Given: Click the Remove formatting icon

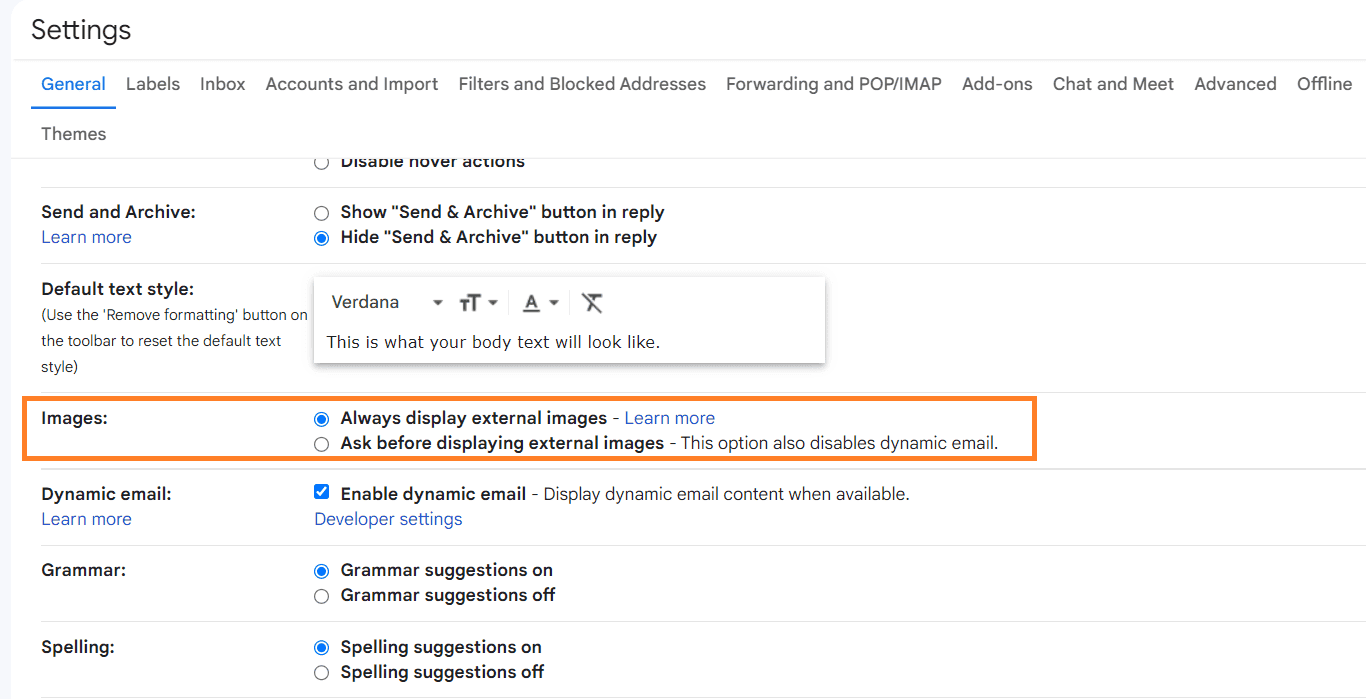Looking at the screenshot, I should 592,302.
